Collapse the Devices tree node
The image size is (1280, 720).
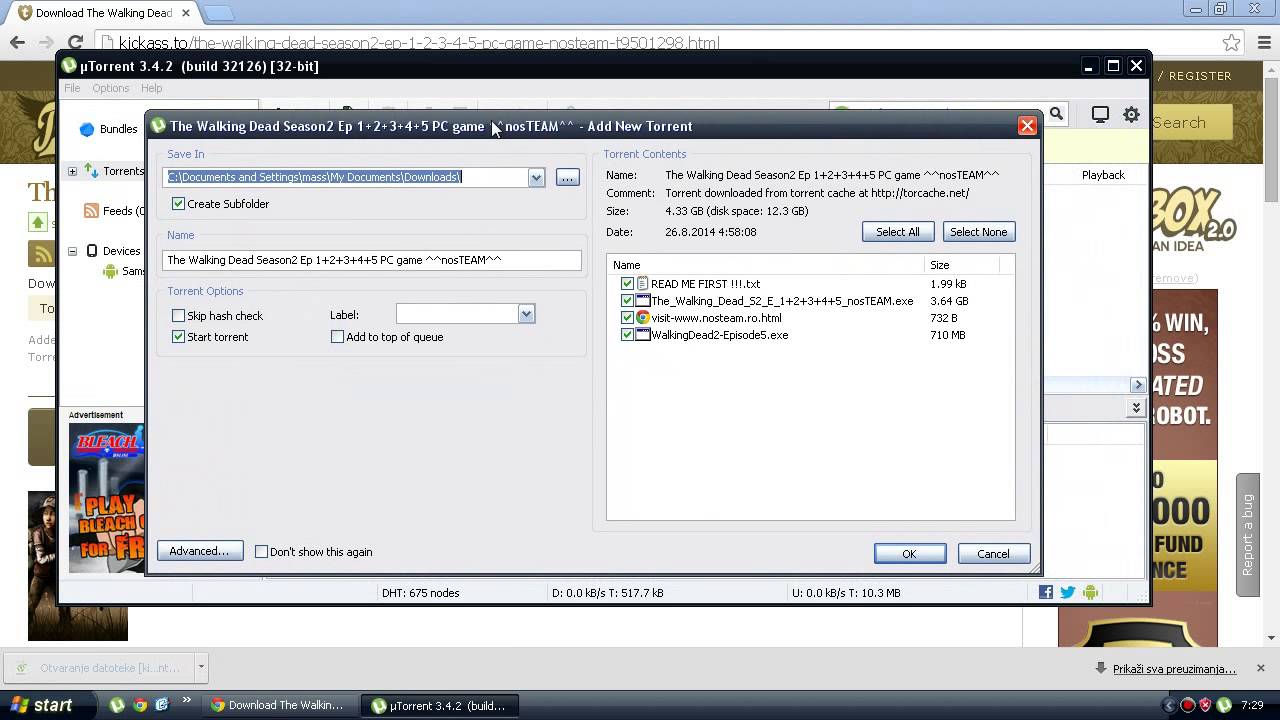(x=72, y=251)
